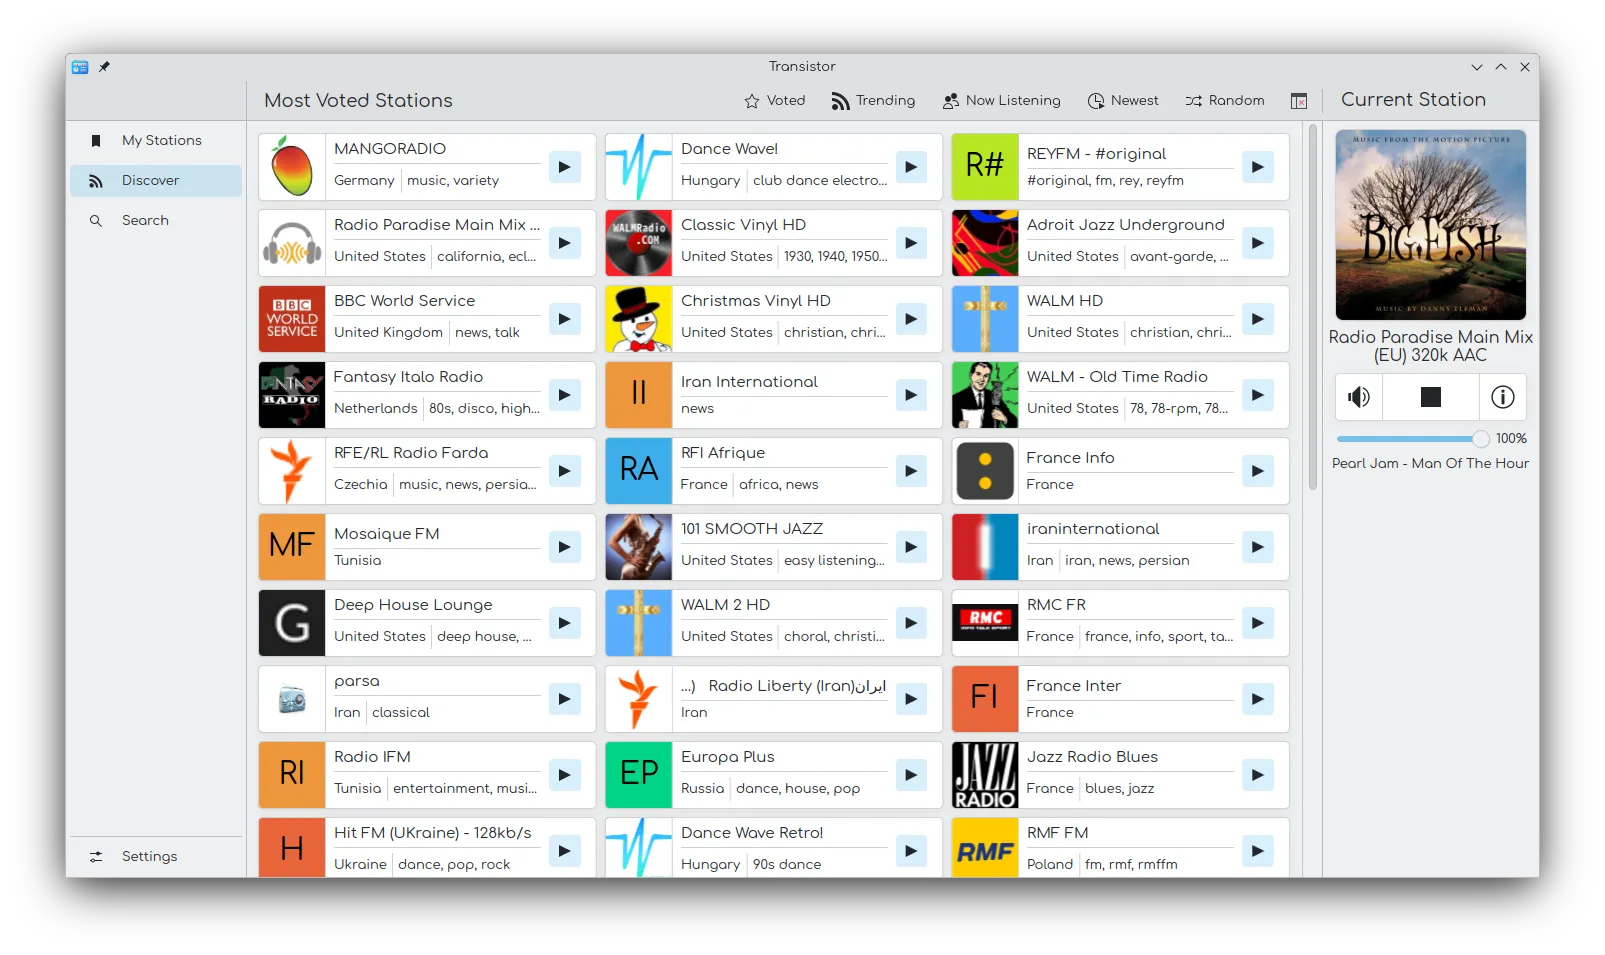
Task: Toggle the Voted star sorting option
Action: tap(774, 100)
